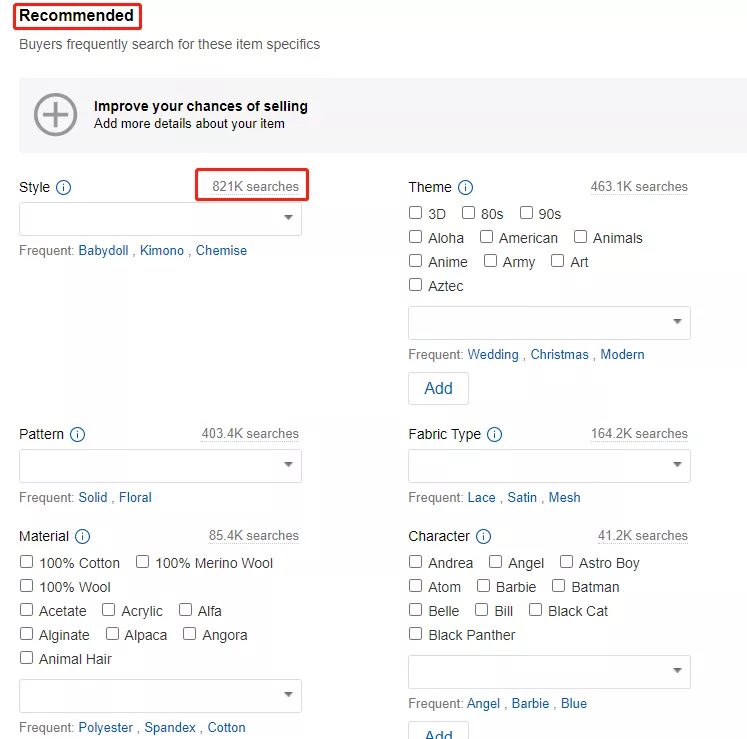
Task: Select the Aztec theme checkbox
Action: click(416, 285)
